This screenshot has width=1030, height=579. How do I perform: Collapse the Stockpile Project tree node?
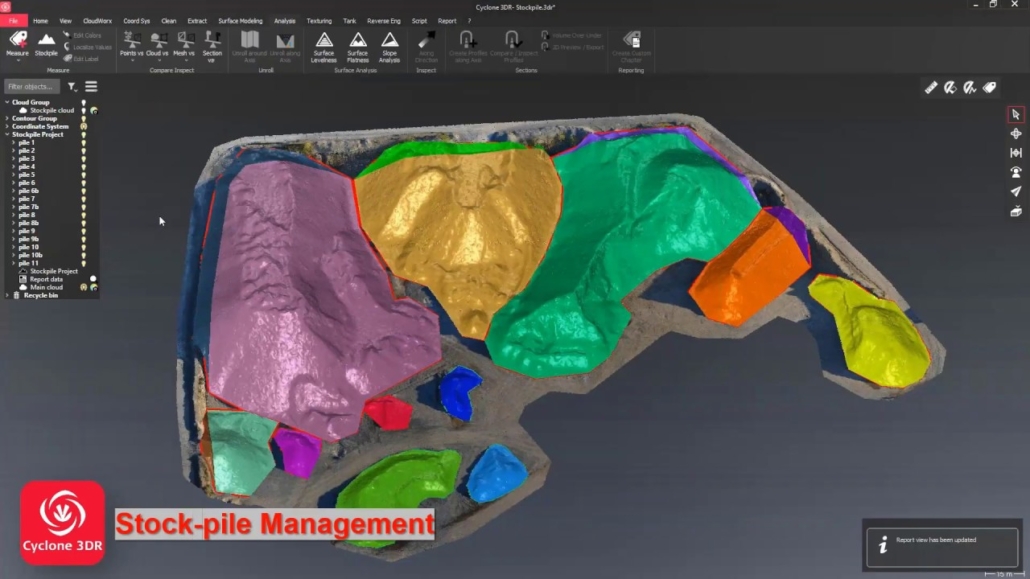click(7, 134)
